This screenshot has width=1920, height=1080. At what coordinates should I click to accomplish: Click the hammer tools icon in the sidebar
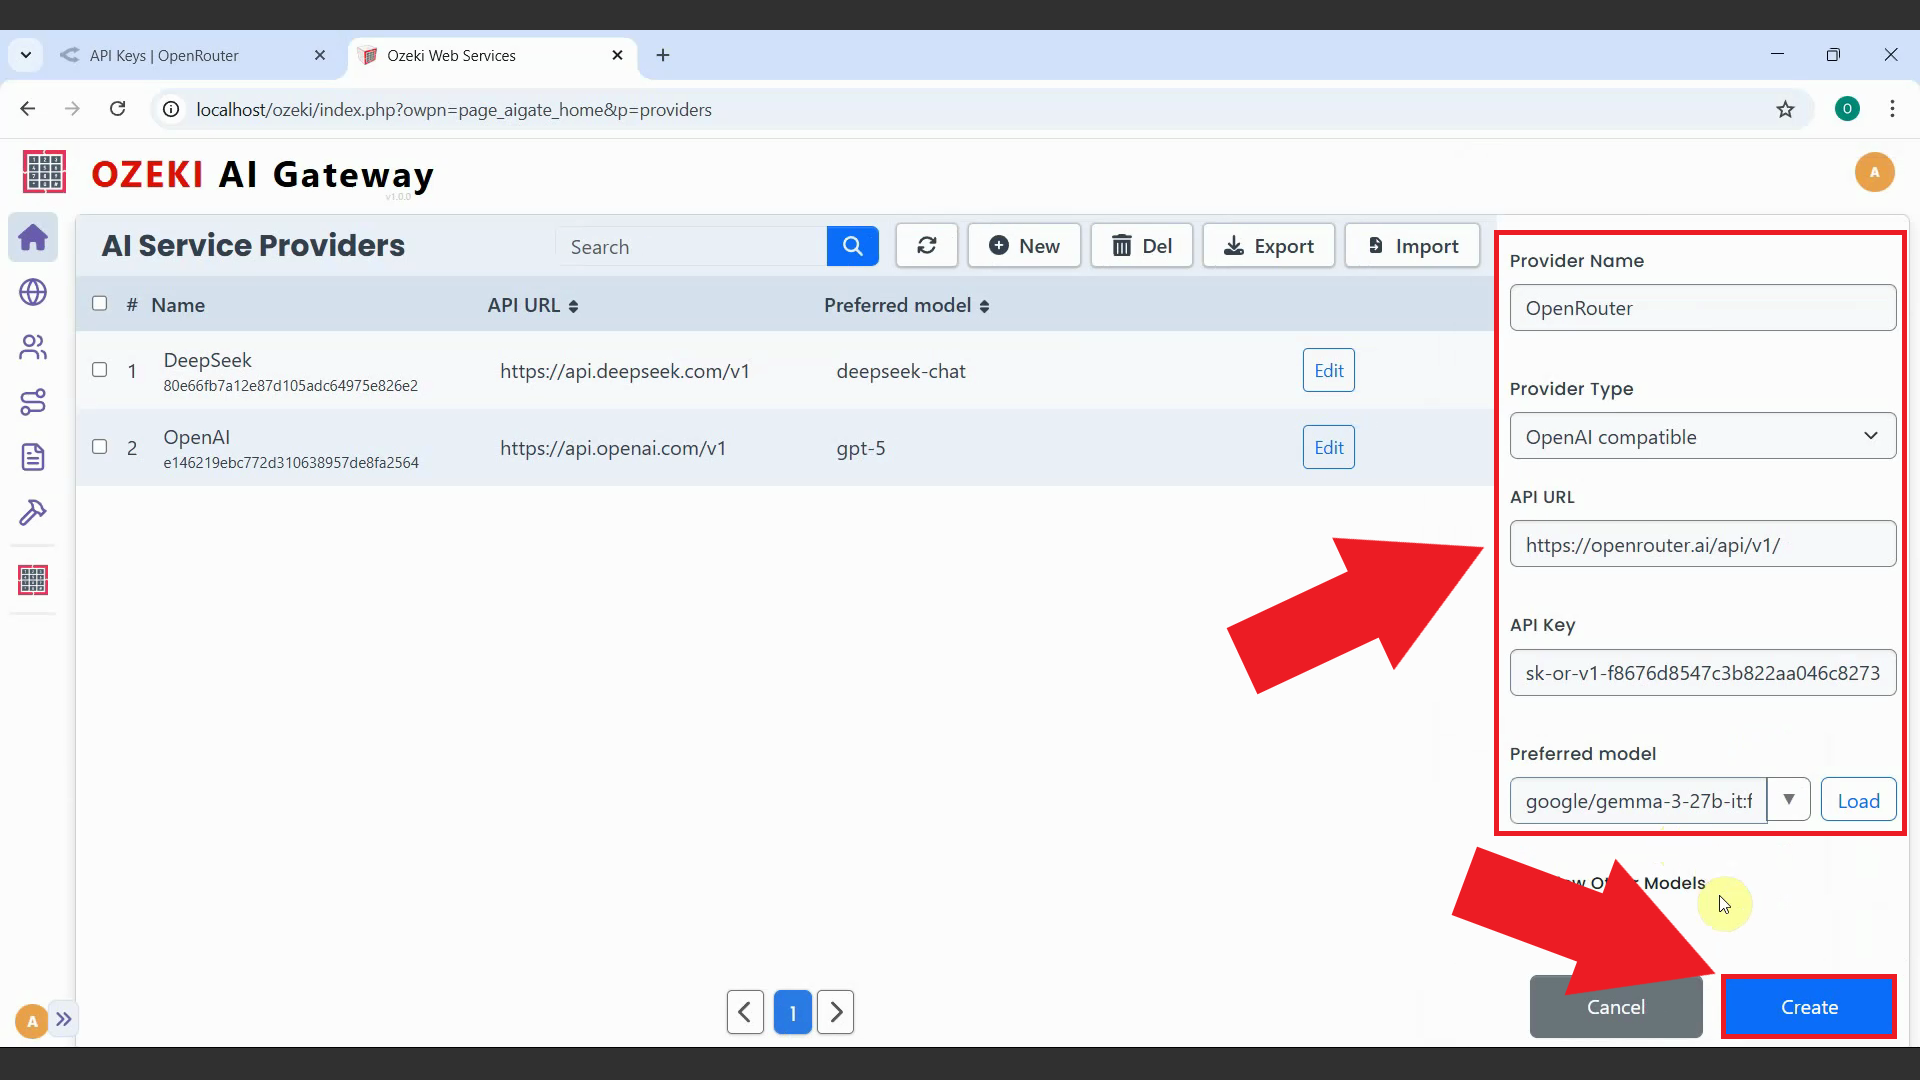[33, 512]
